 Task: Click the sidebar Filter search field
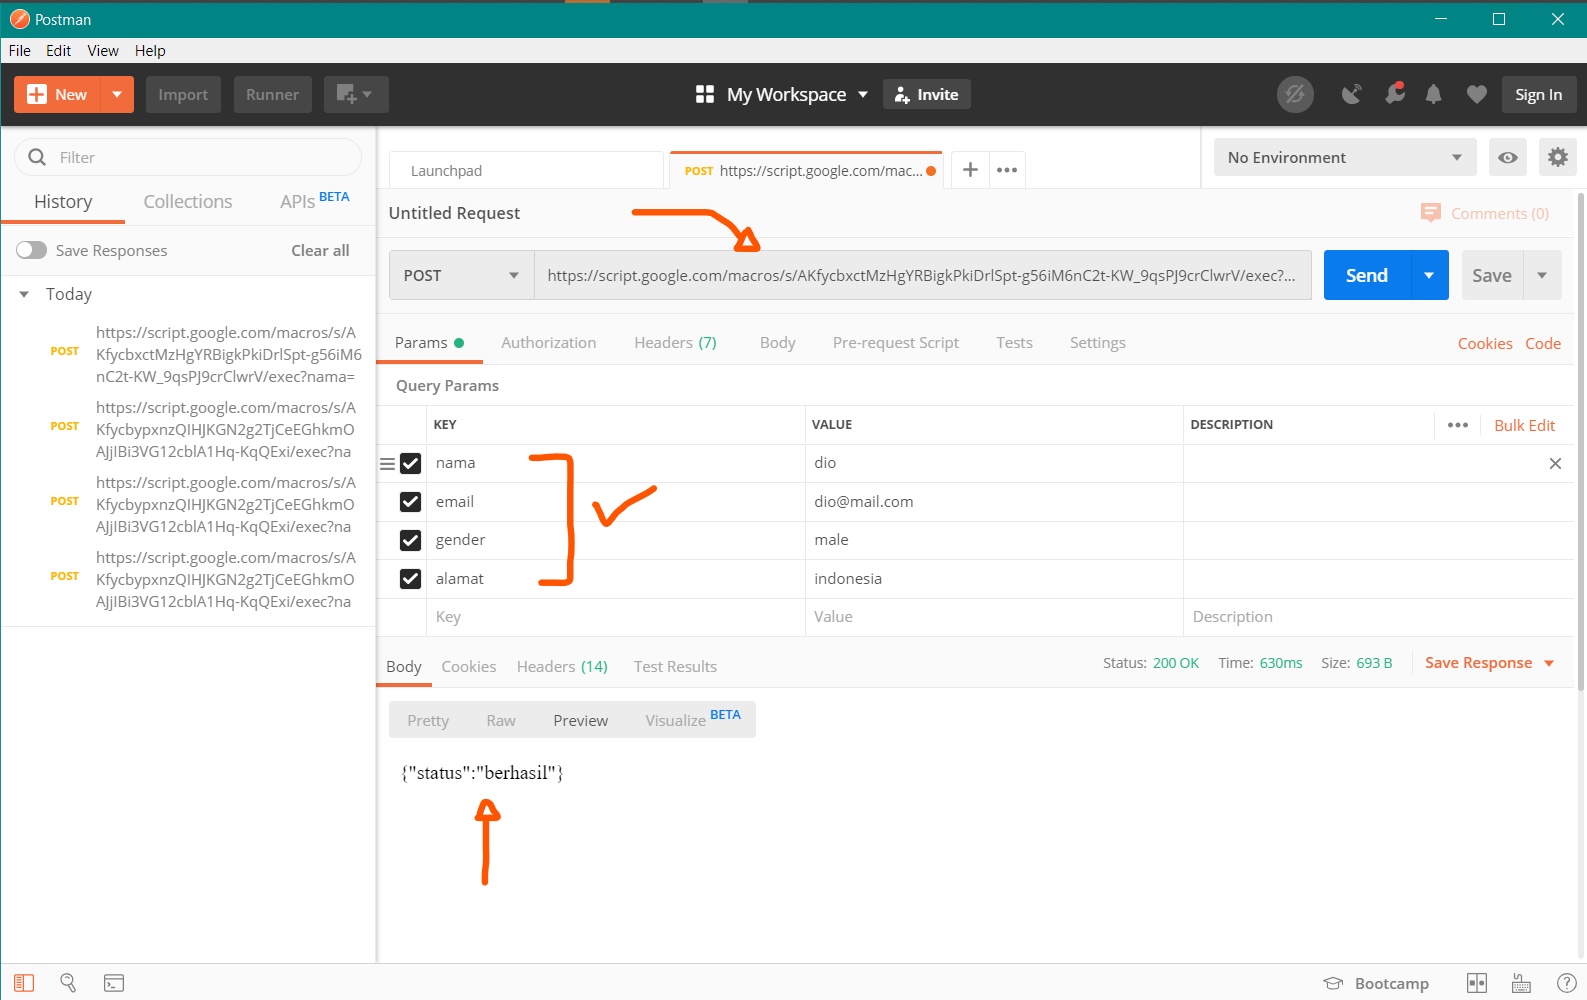(188, 157)
